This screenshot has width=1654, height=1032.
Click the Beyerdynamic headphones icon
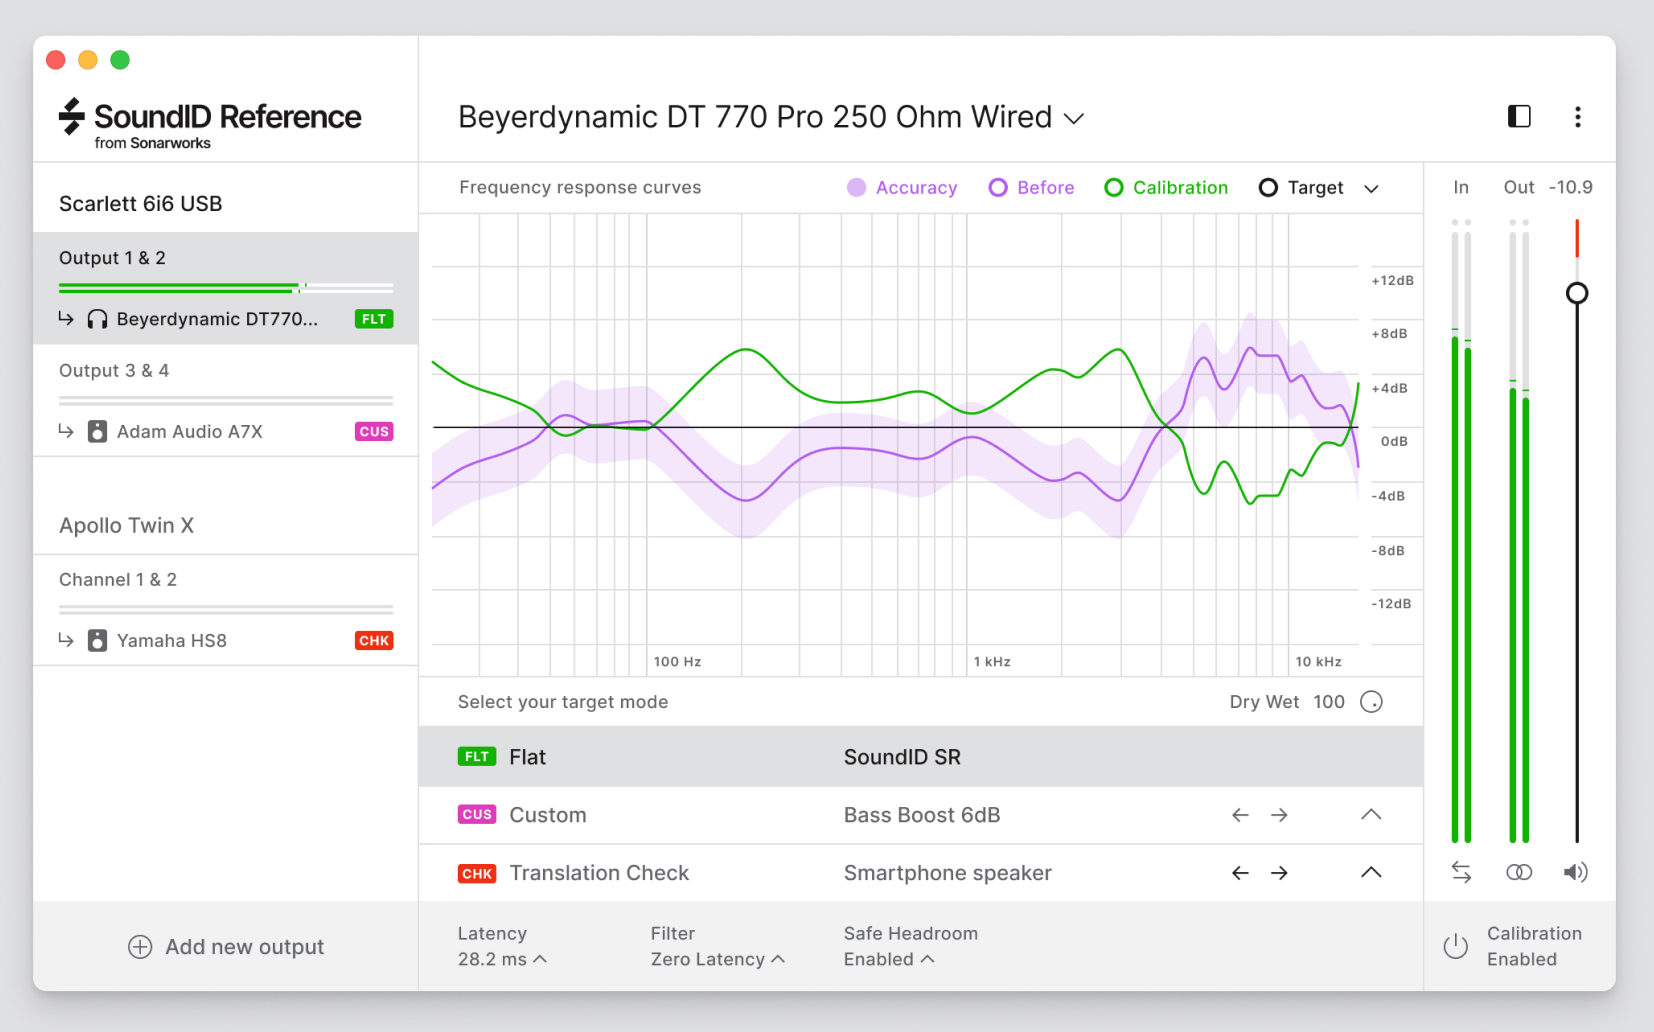97,319
